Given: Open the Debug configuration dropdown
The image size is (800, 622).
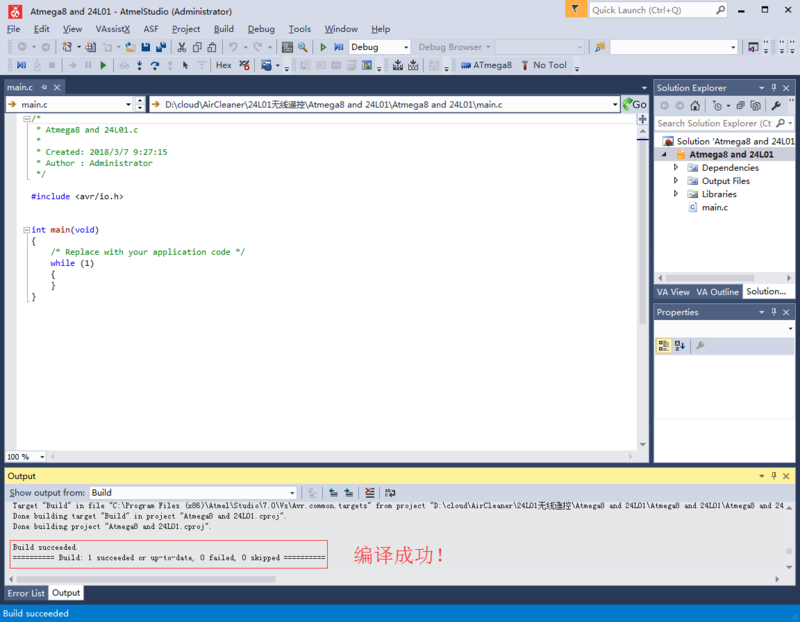Looking at the screenshot, I should 379,47.
